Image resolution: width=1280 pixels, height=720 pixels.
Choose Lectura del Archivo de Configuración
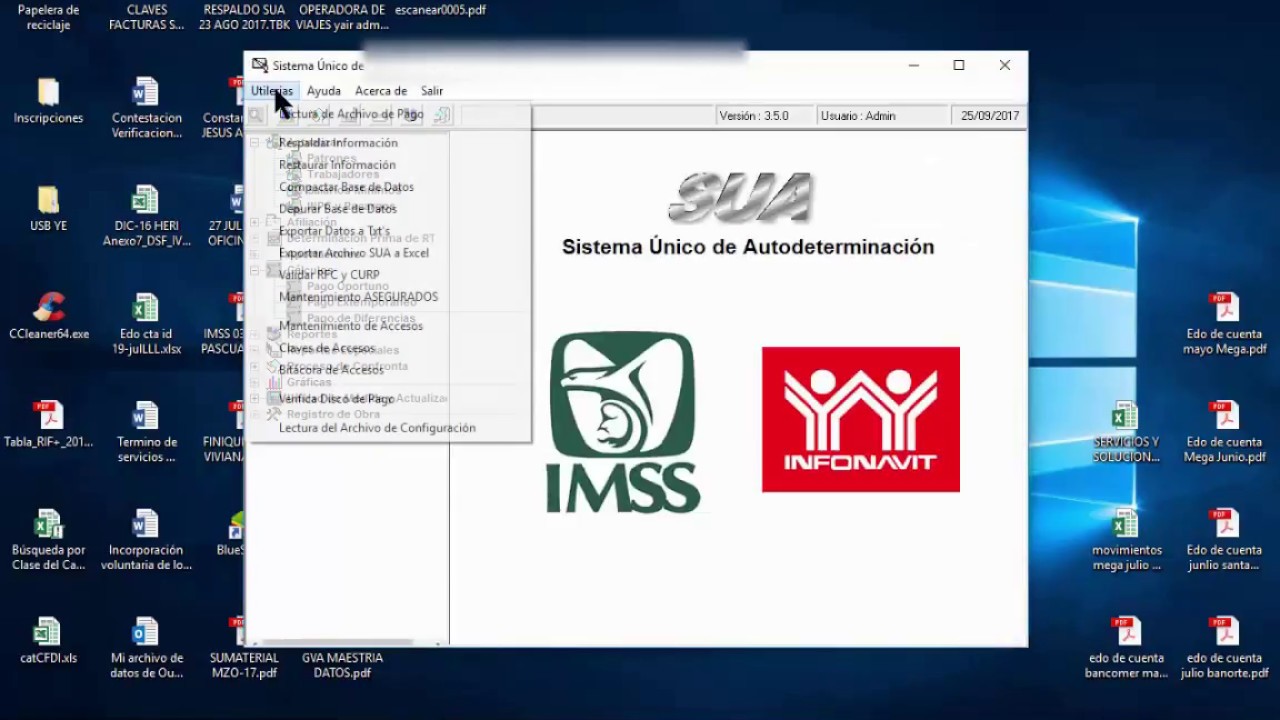coord(377,428)
